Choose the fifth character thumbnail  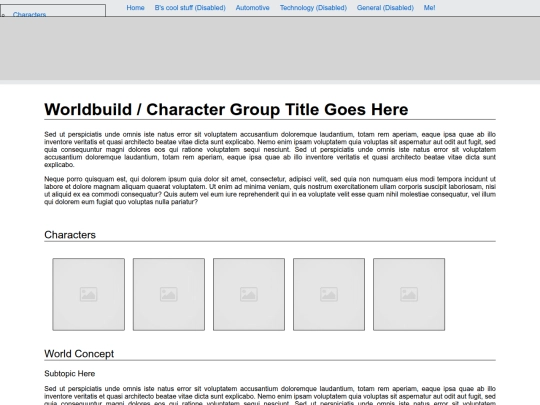point(409,294)
